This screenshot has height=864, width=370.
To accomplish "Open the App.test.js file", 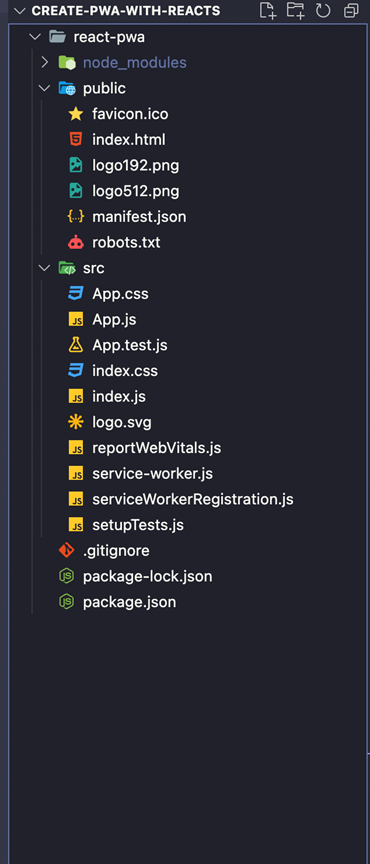I will (130, 346).
